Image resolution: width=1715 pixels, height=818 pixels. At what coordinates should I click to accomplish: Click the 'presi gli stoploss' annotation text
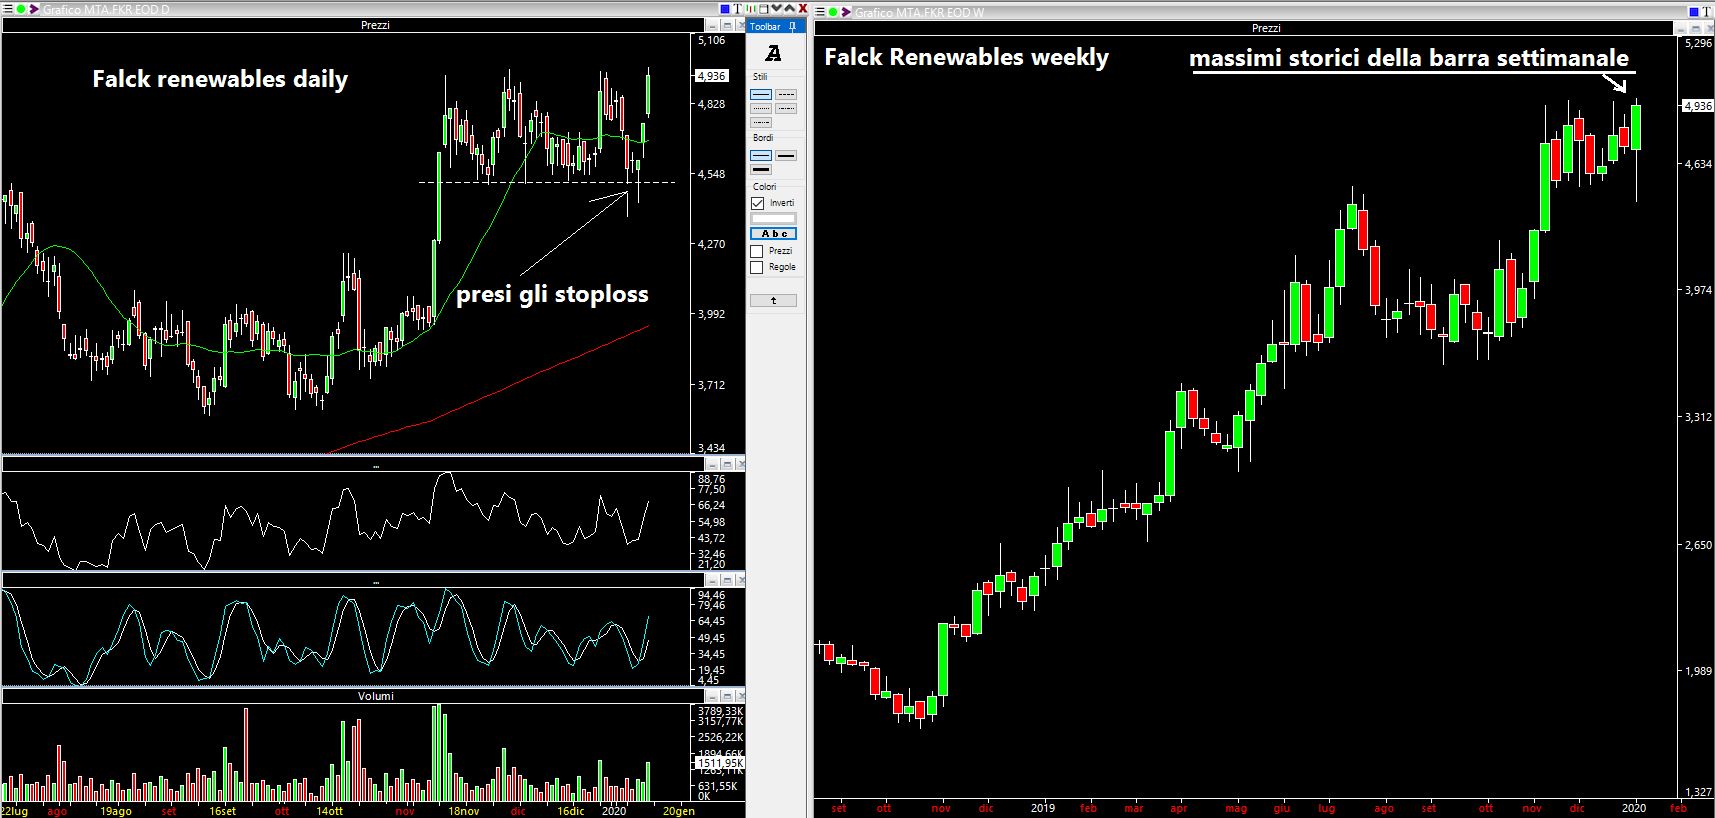pos(552,294)
